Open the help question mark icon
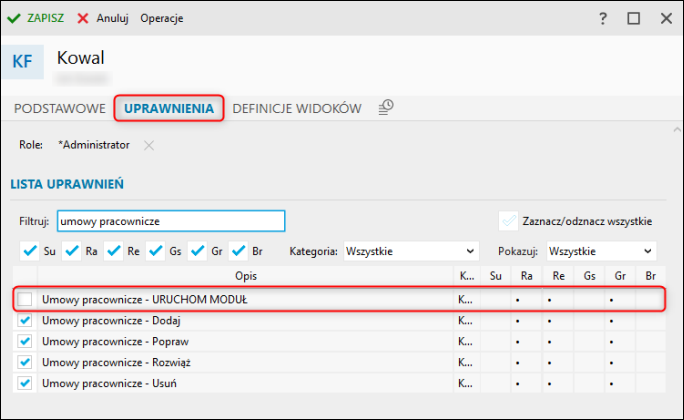Viewport: 684px width, 420px height. [x=602, y=18]
